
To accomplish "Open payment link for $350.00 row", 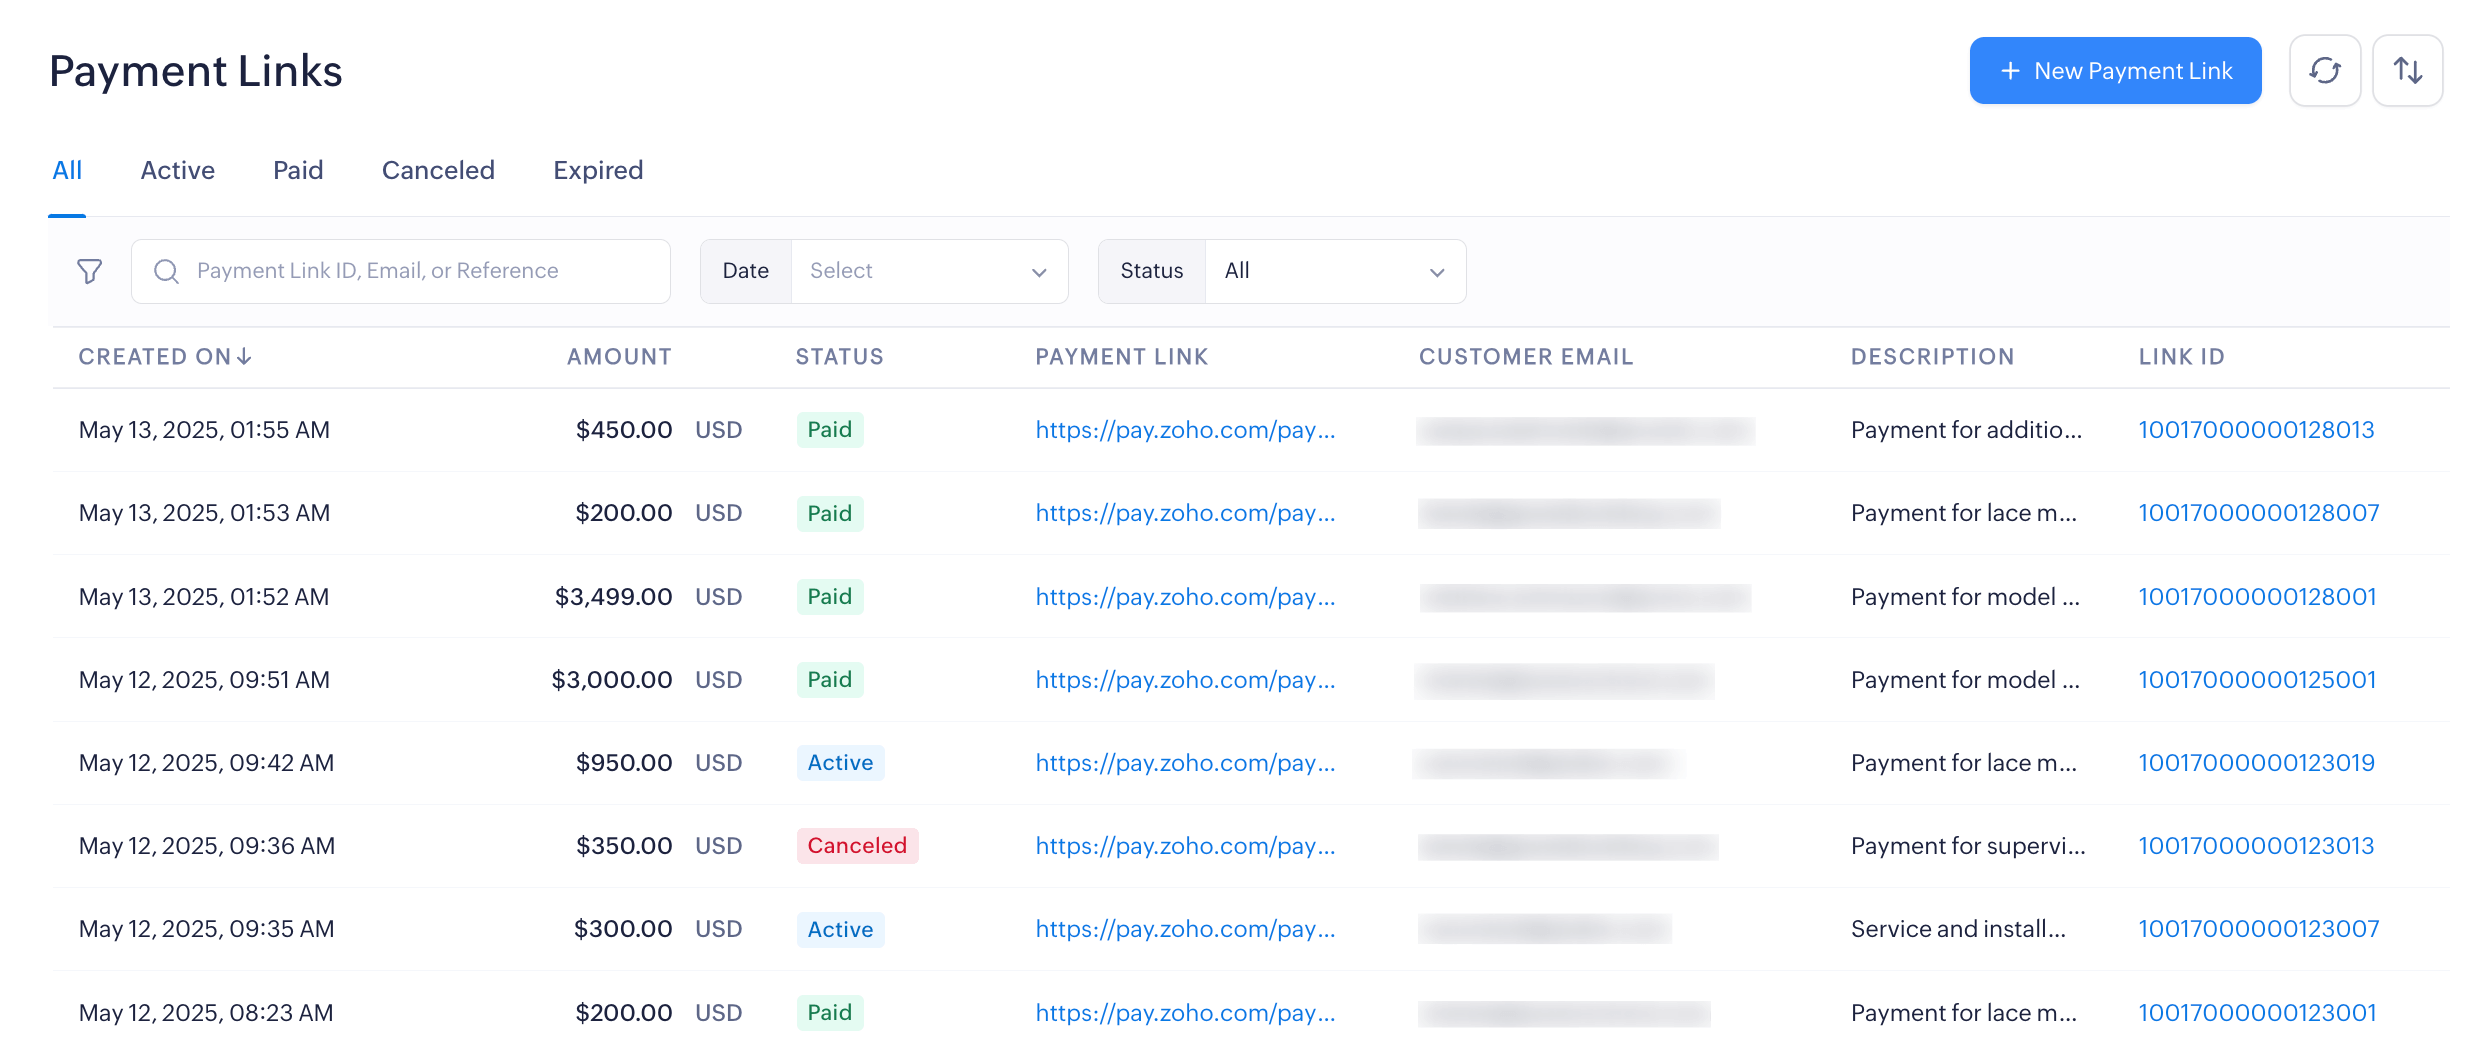I will 1185,846.
